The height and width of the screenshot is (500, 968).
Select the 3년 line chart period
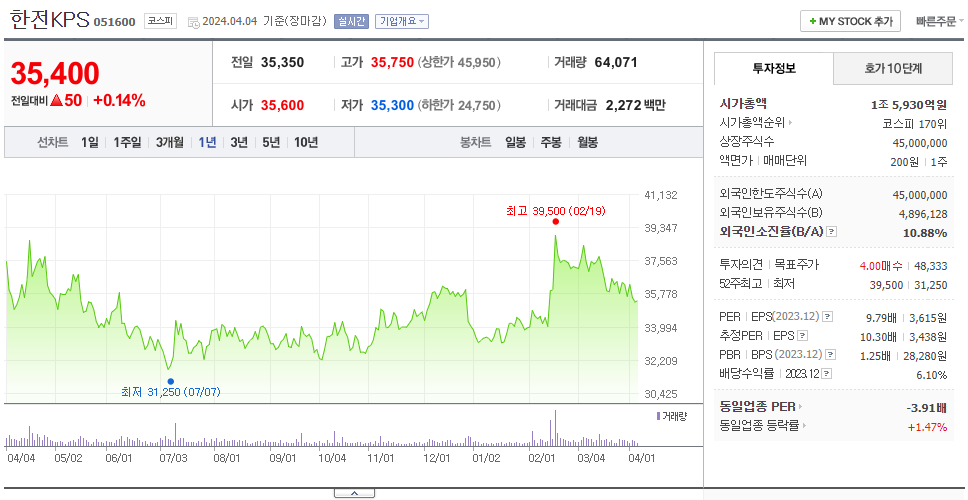tap(239, 143)
